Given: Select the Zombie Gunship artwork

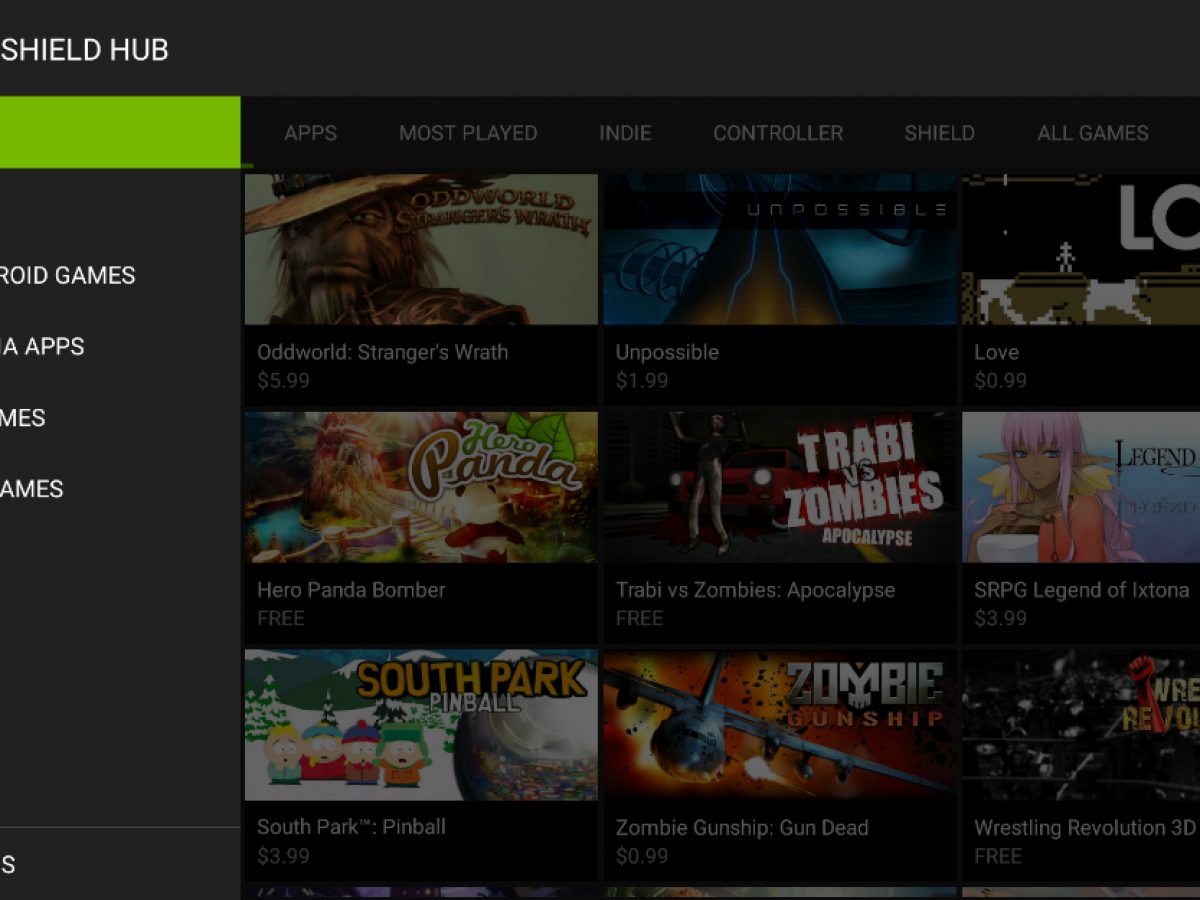Looking at the screenshot, I should coord(780,725).
